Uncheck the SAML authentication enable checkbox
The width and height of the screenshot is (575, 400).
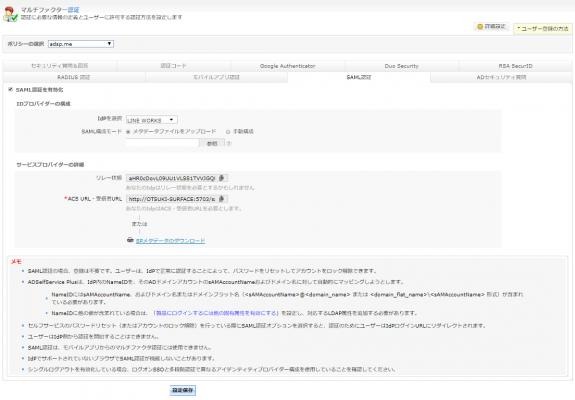tap(11, 89)
